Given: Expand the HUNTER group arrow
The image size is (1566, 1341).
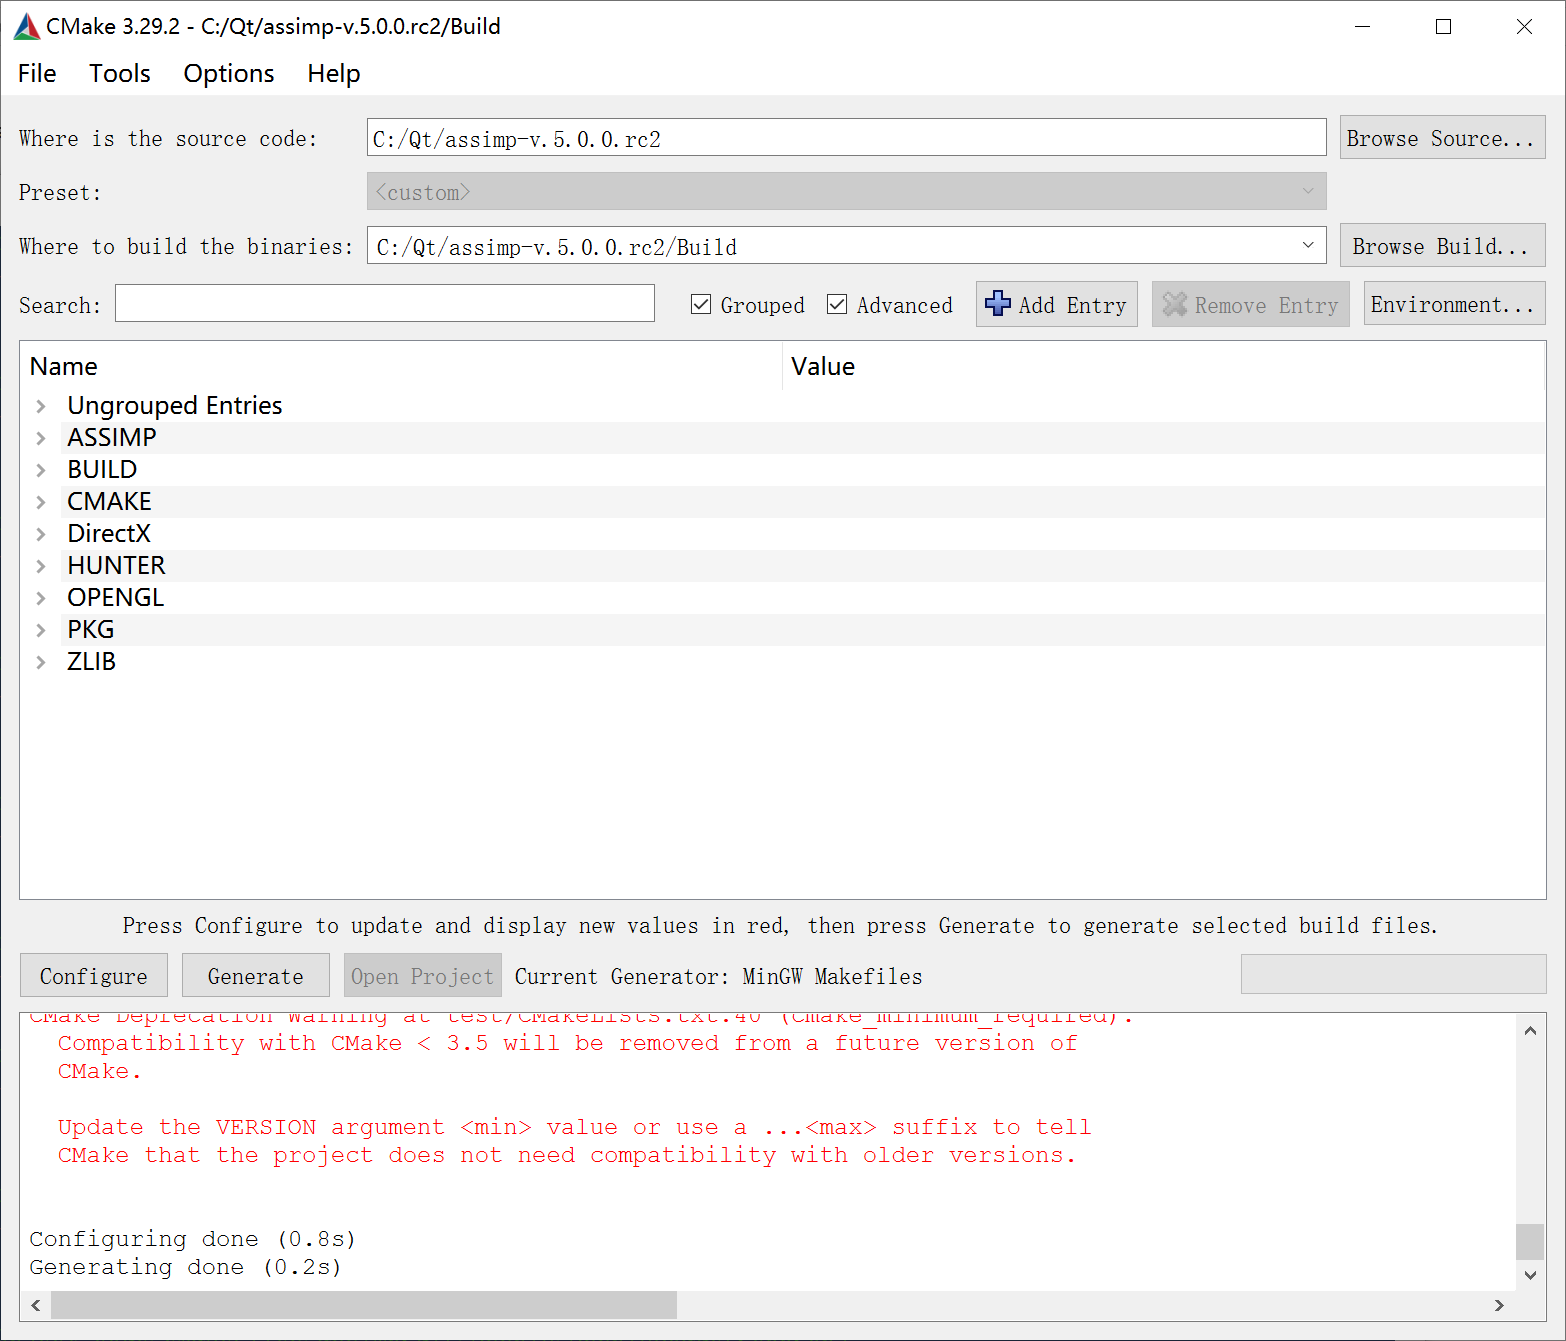Looking at the screenshot, I should coord(41,566).
